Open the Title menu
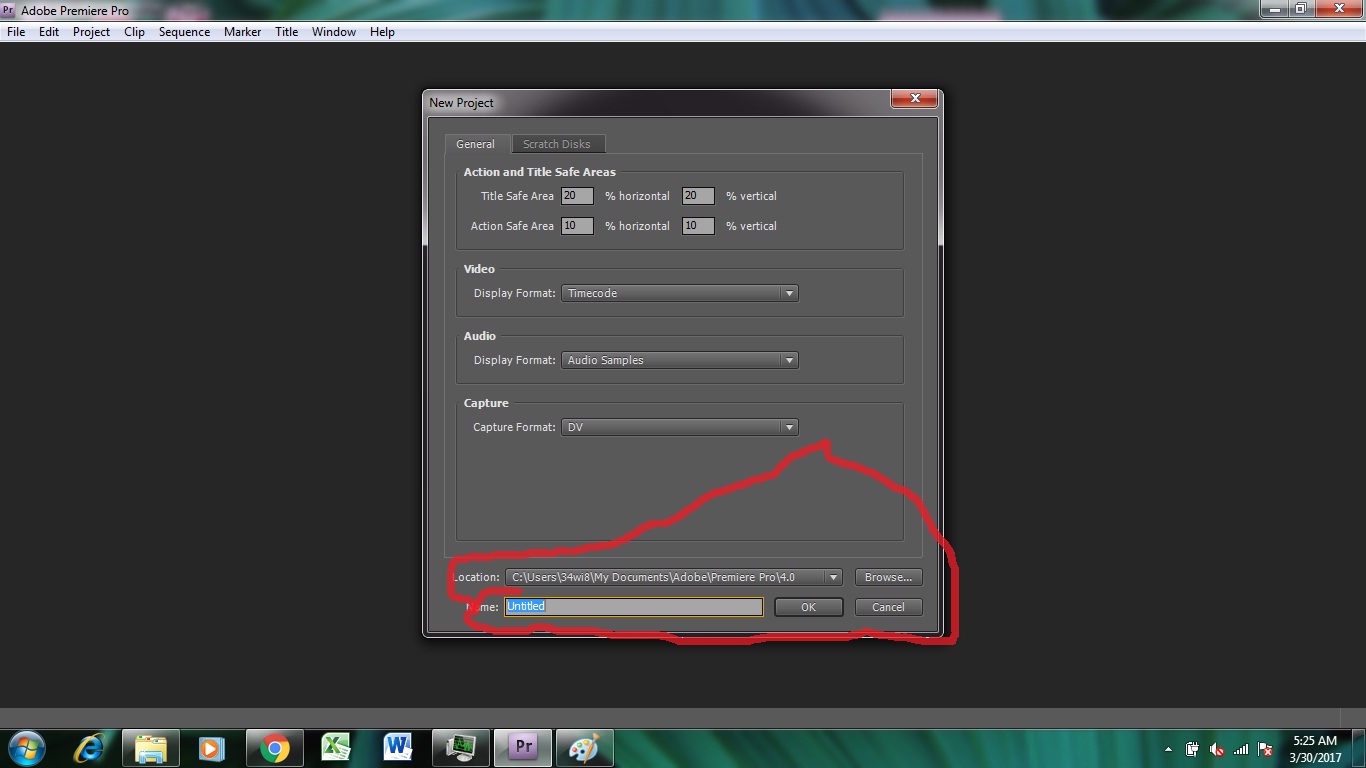The image size is (1366, 768). click(x=286, y=32)
